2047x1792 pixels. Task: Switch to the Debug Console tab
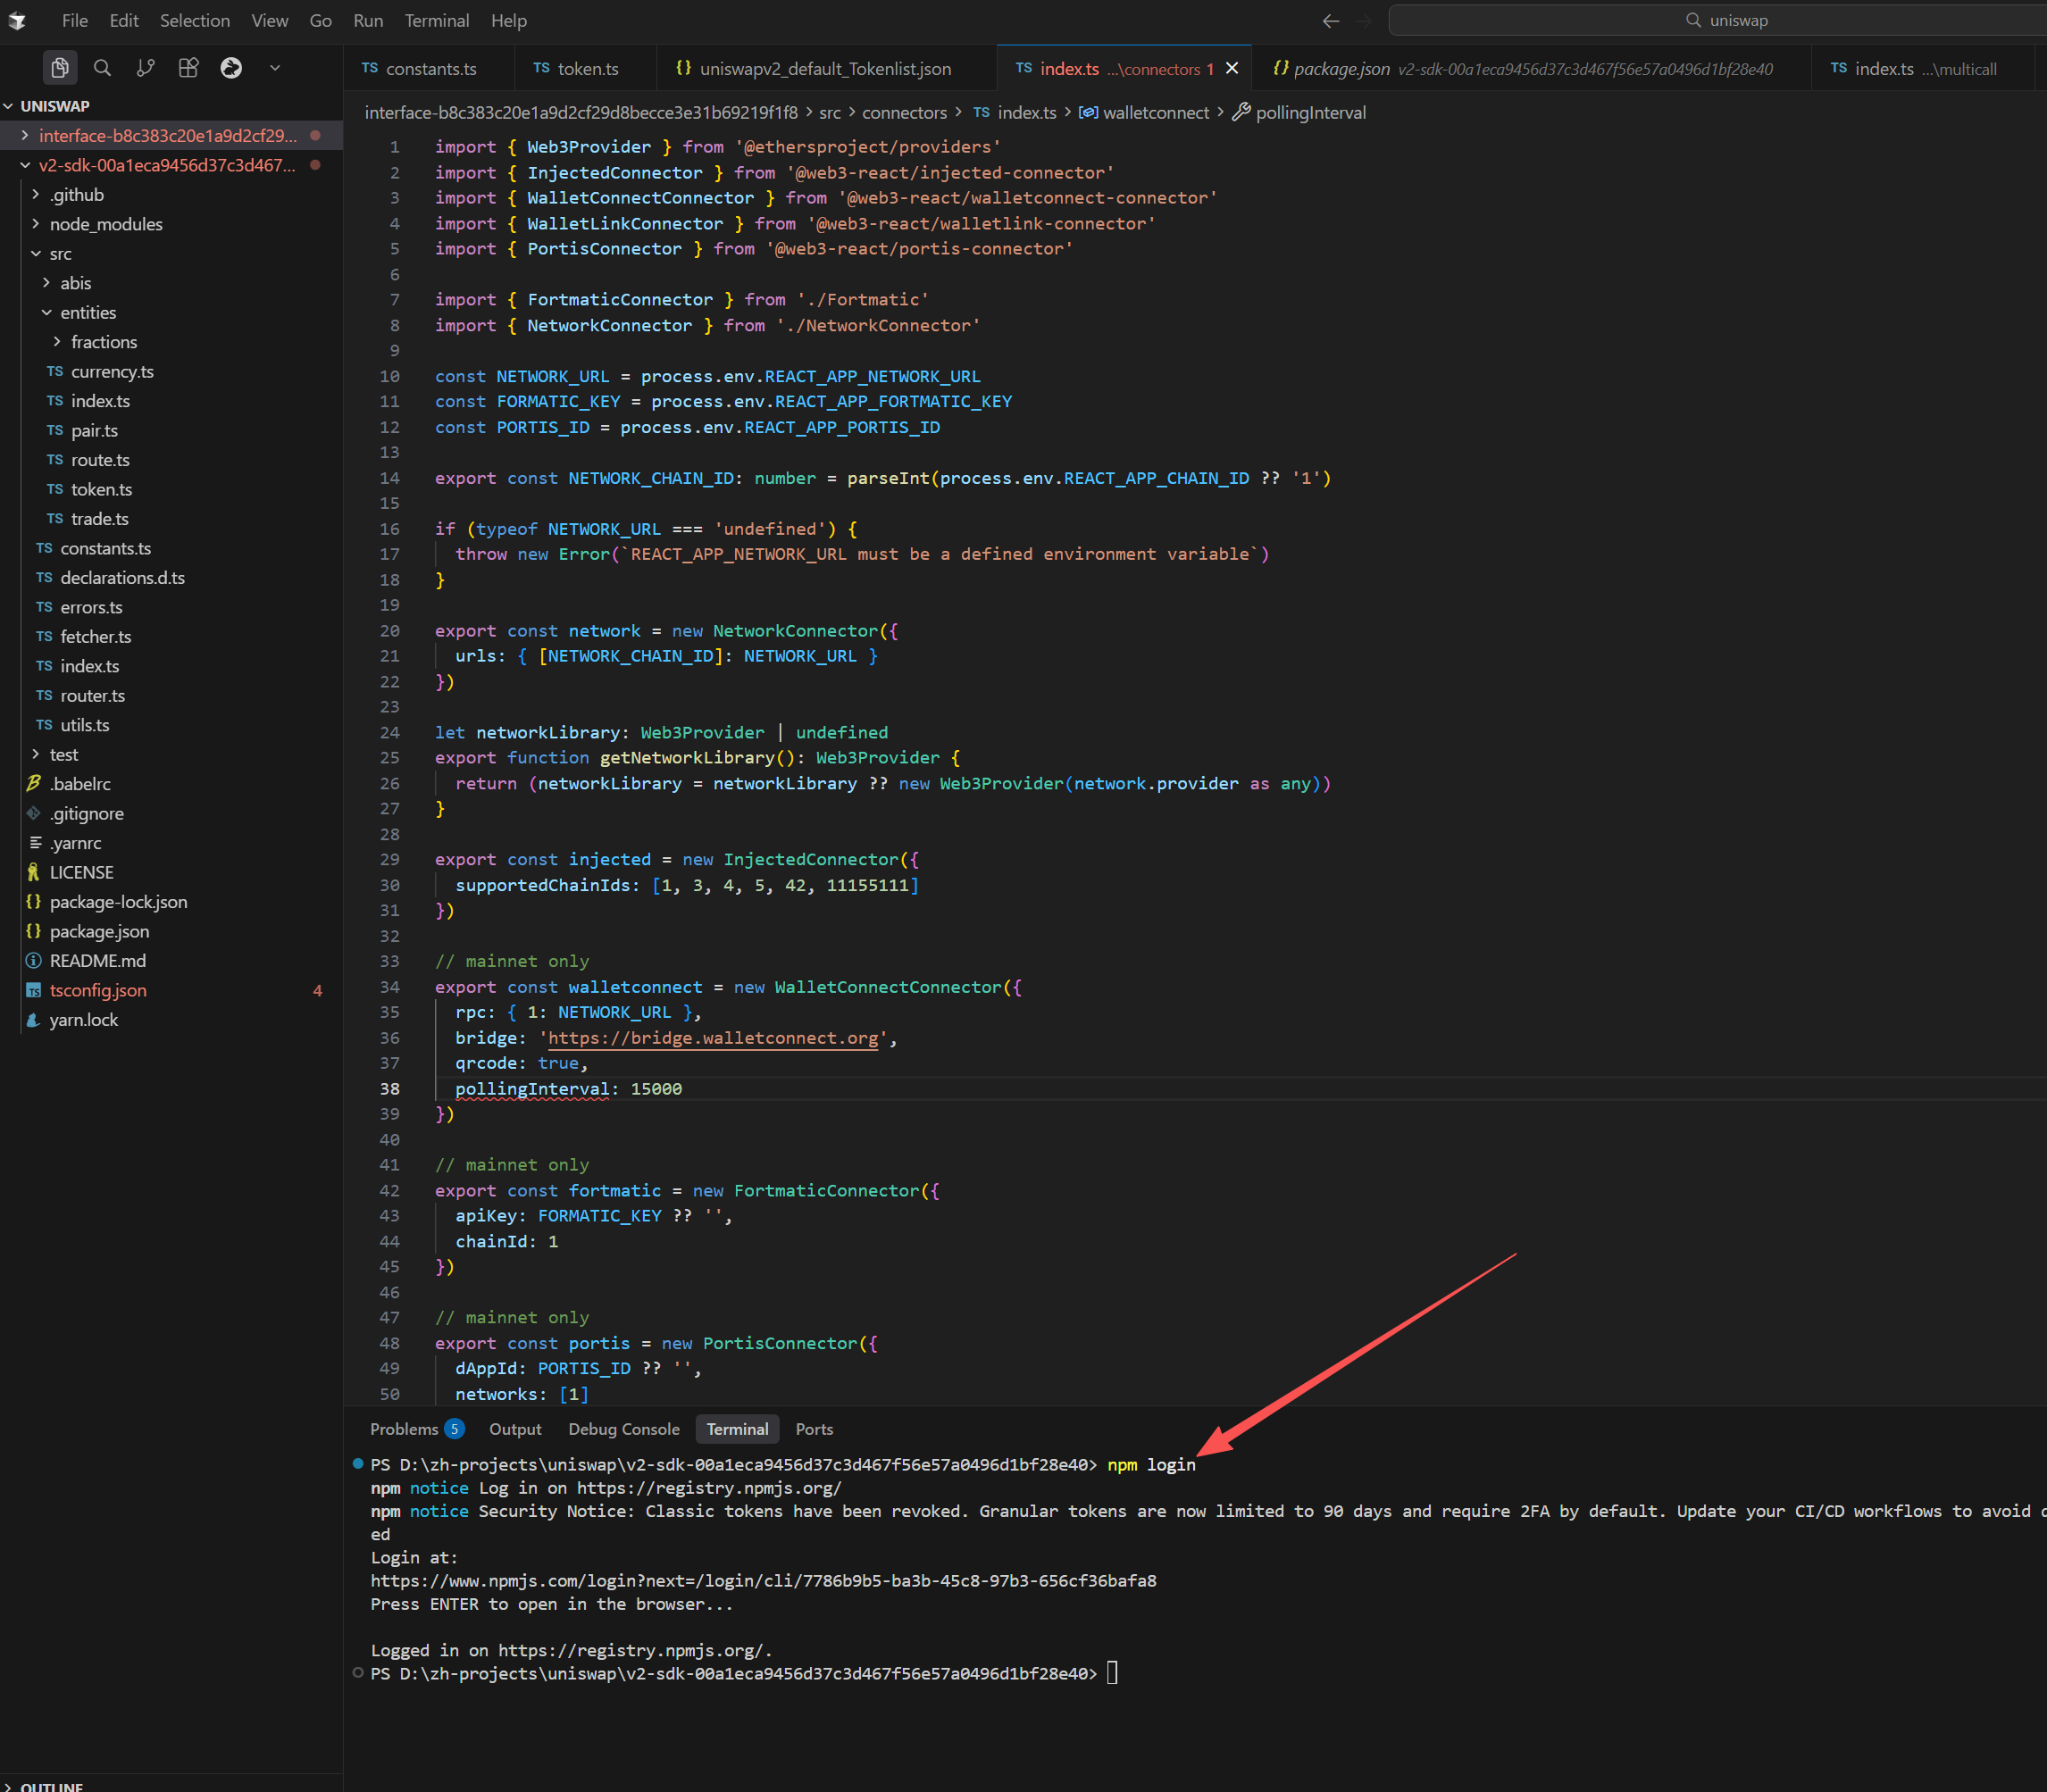tap(623, 1429)
